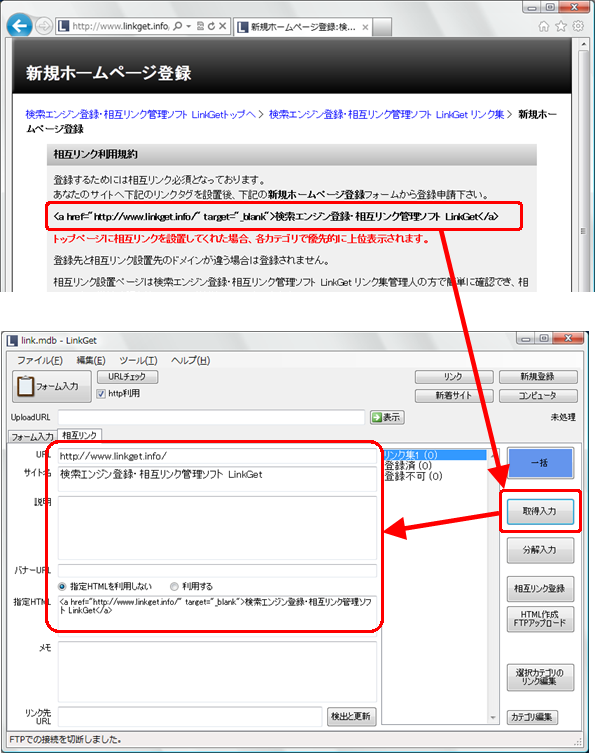Click the address bar URL field
Image resolution: width=595 pixels, height=753 pixels.
(x=120, y=26)
